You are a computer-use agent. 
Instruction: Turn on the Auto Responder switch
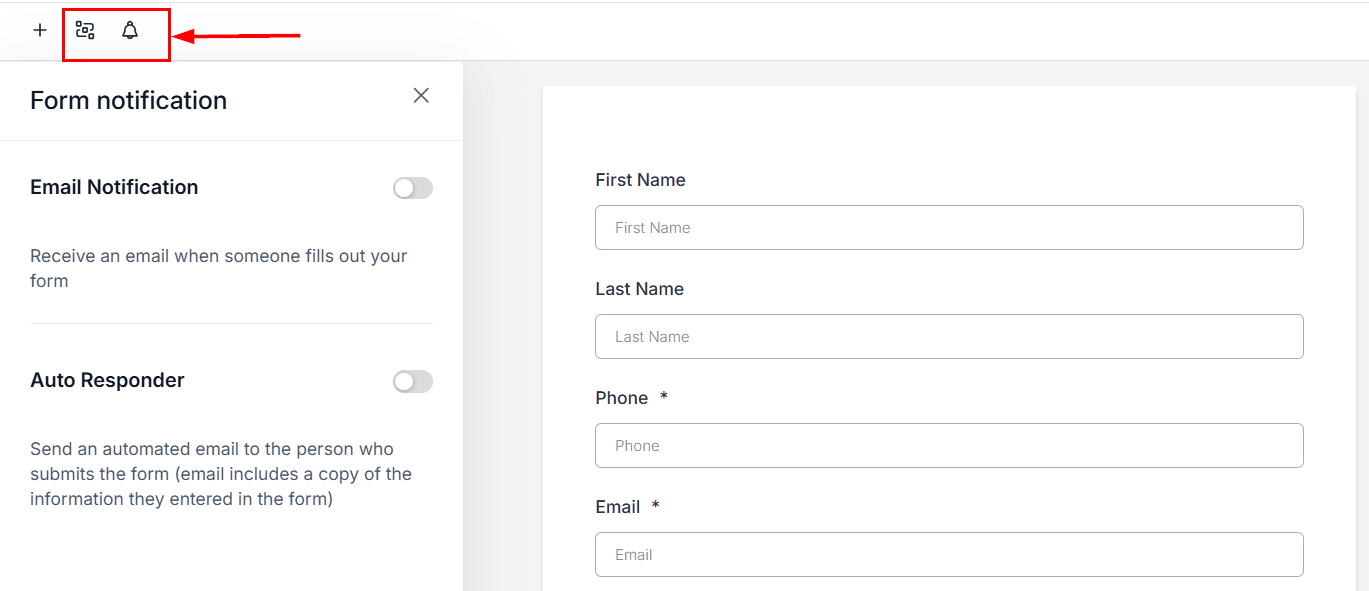coord(412,381)
